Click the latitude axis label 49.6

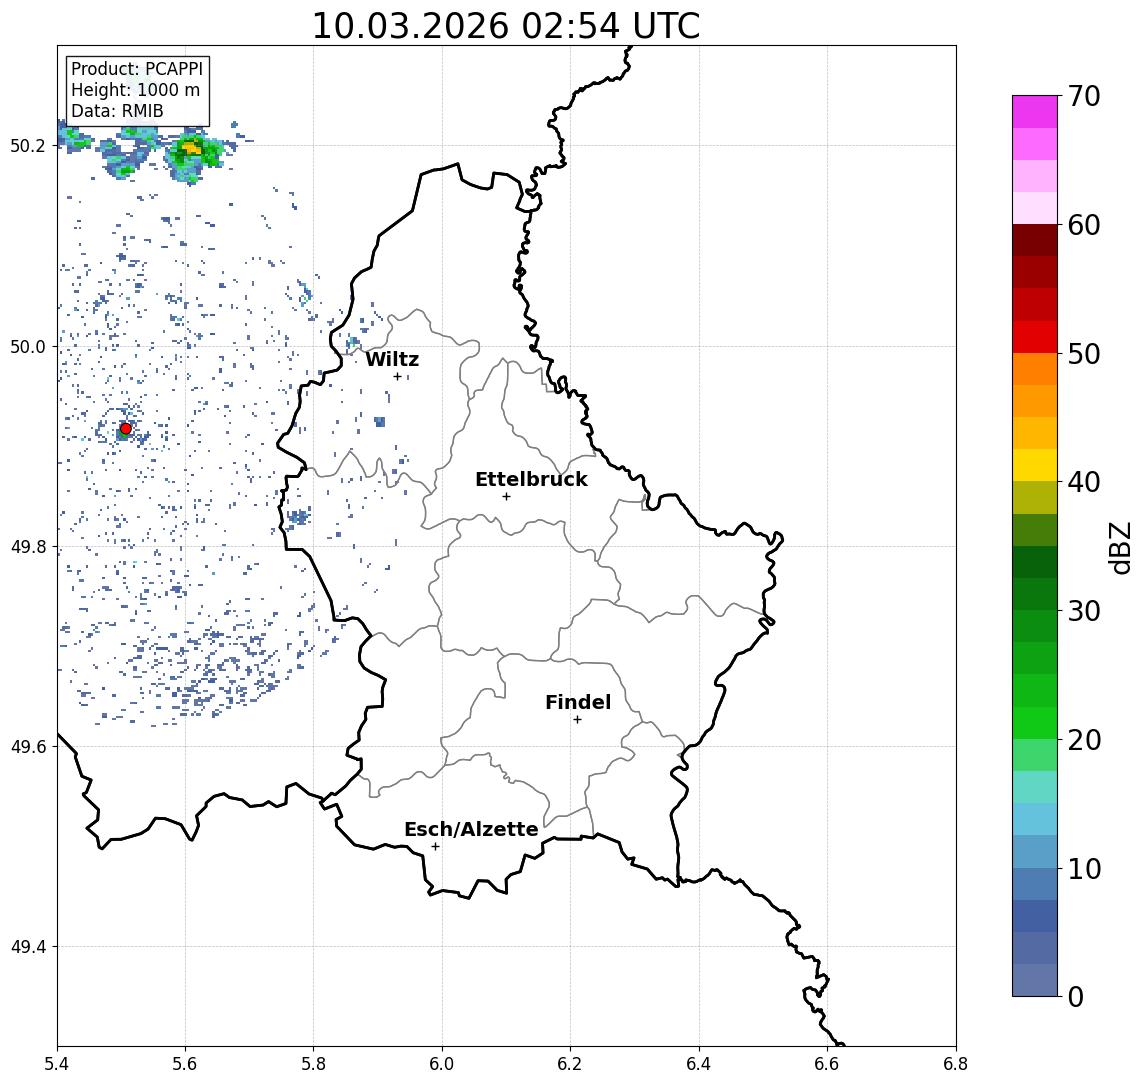pos(28,747)
